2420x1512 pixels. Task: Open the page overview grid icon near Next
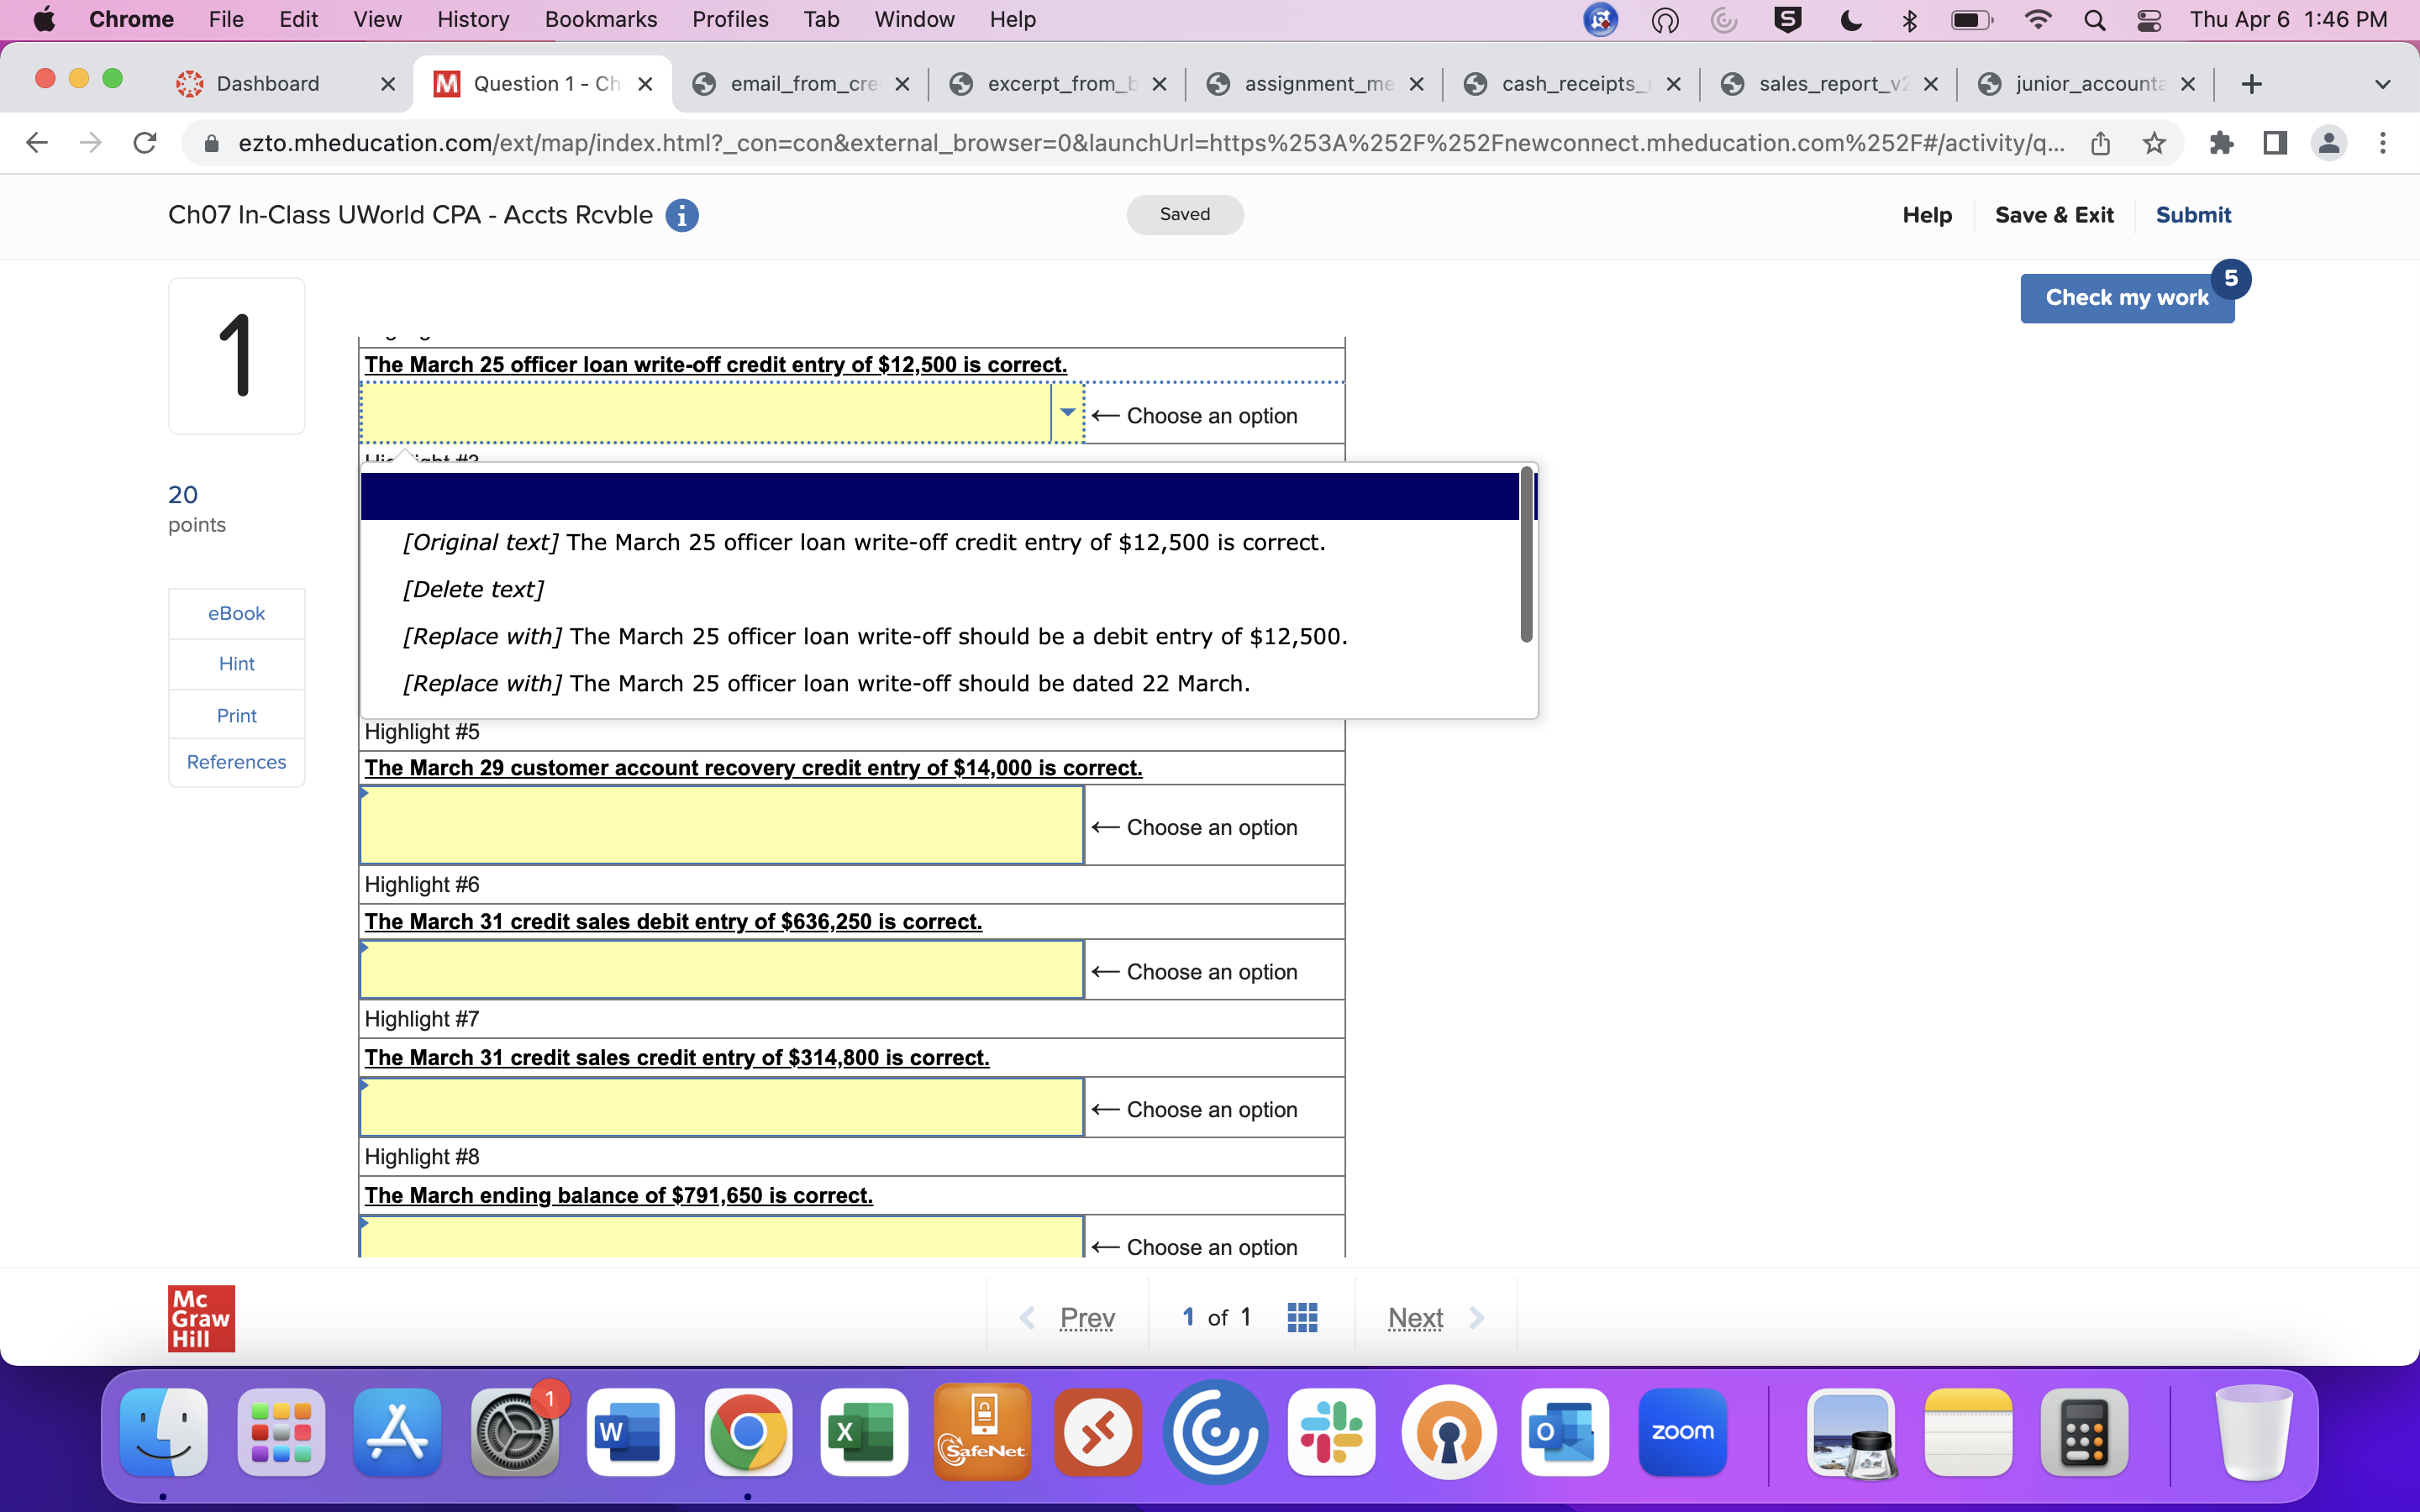coord(1302,1317)
